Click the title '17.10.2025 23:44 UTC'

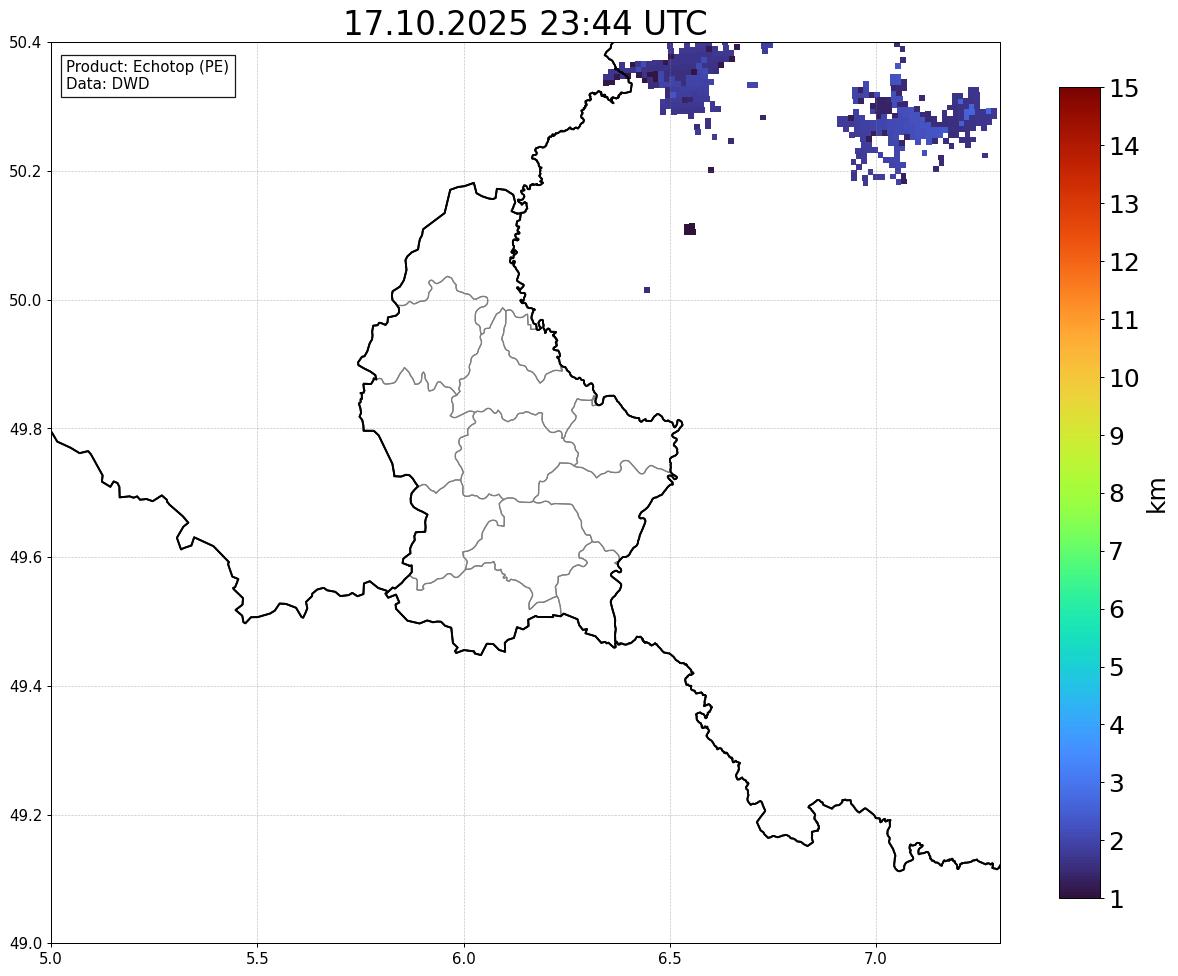525,23
